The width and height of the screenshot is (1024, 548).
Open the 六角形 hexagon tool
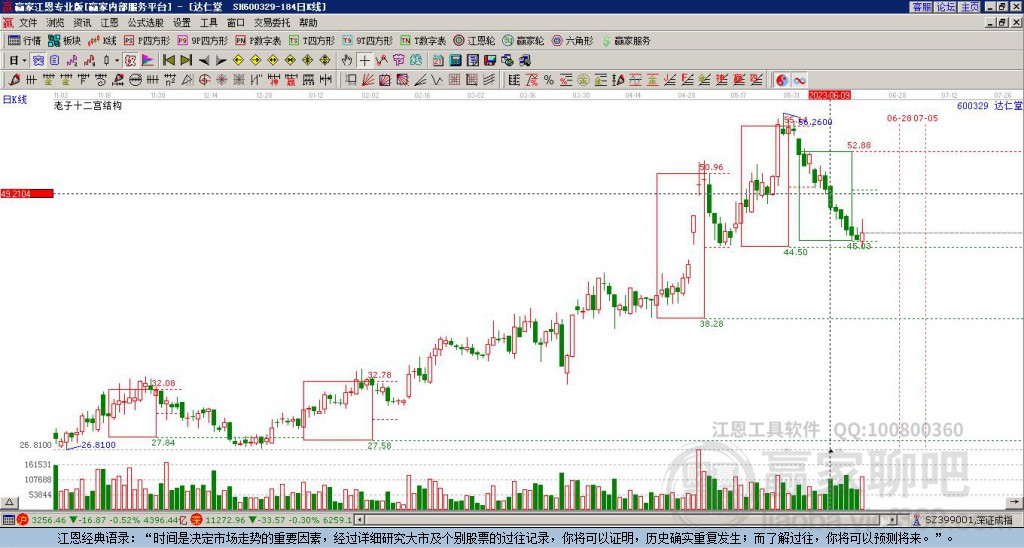(572, 40)
